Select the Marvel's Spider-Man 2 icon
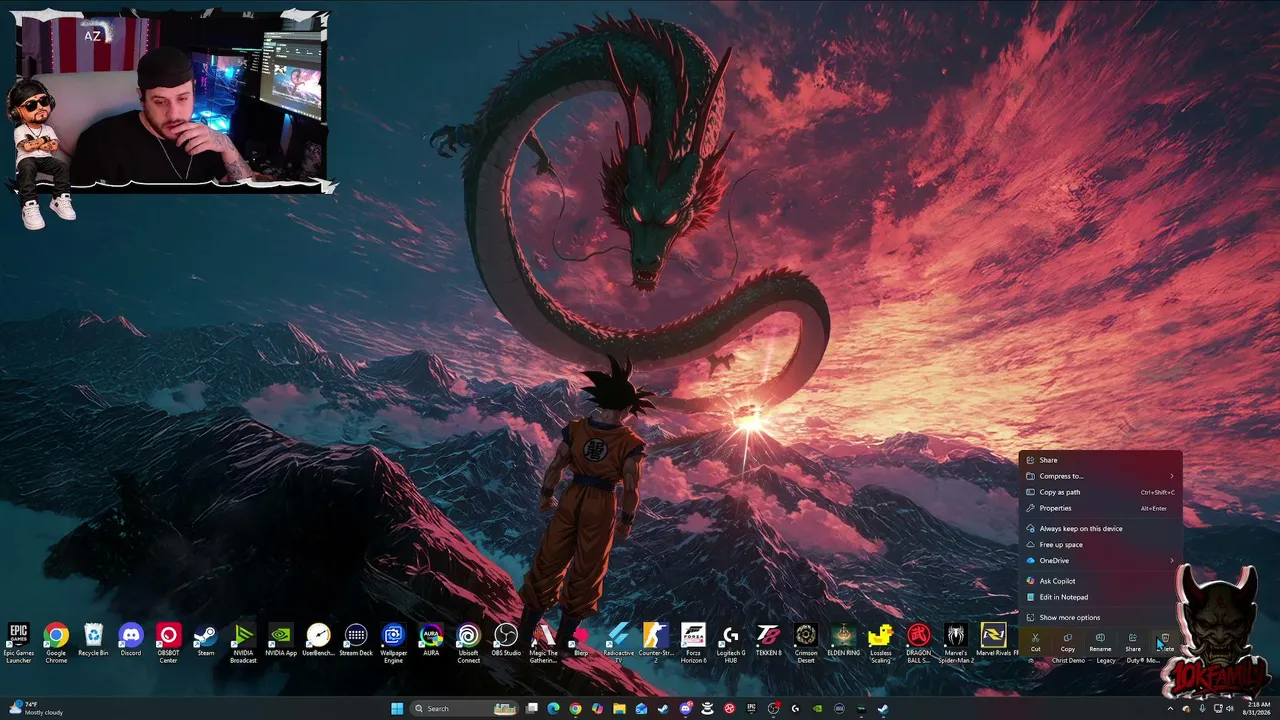This screenshot has height=720, width=1280. pos(956,642)
